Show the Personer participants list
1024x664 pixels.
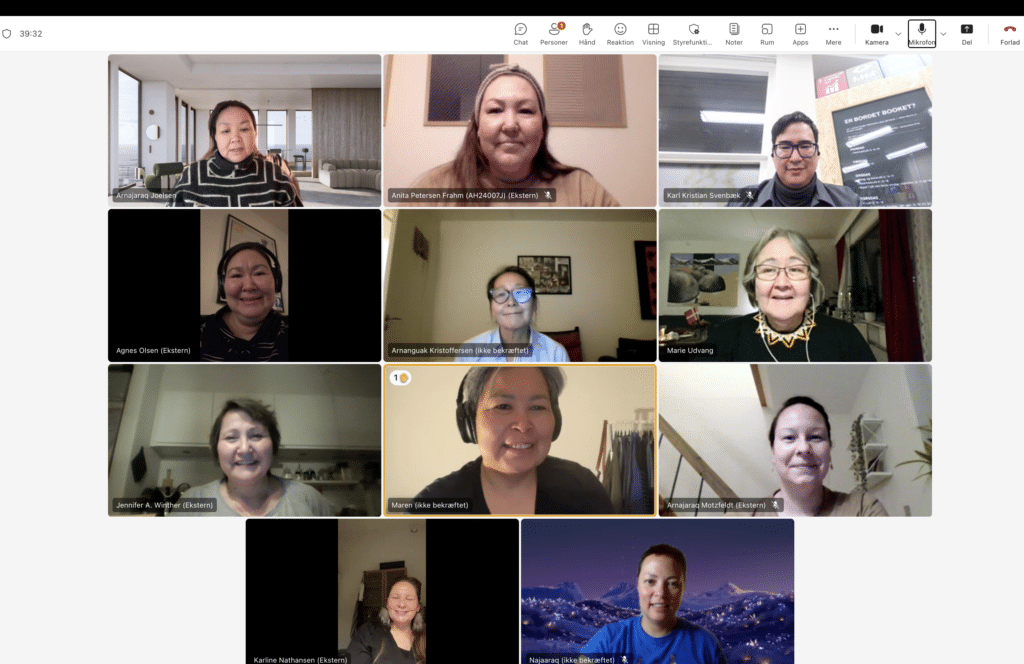[x=553, y=33]
